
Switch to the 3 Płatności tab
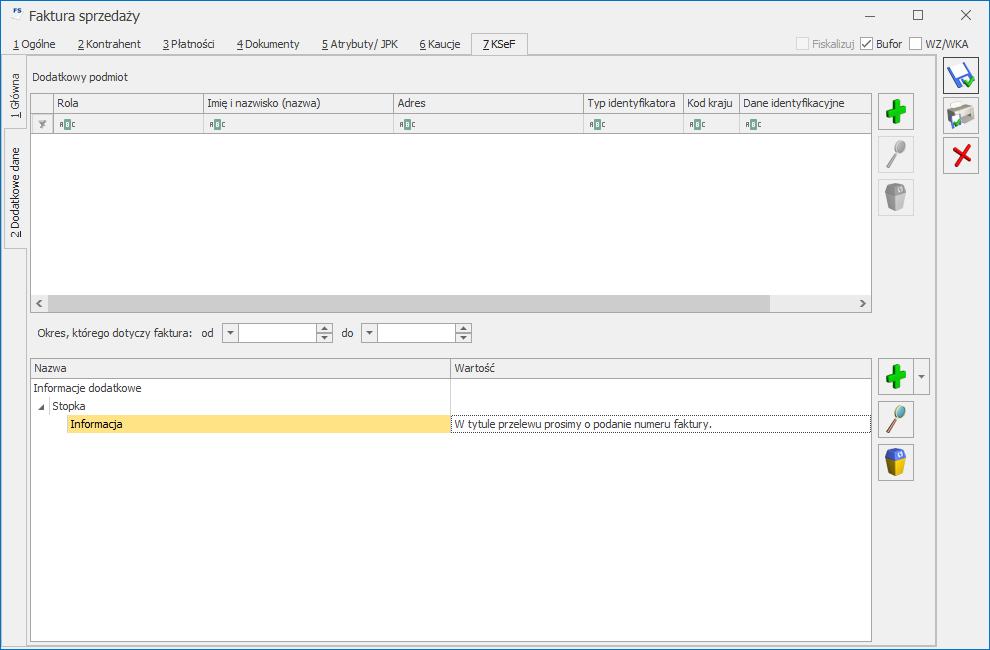click(x=188, y=44)
